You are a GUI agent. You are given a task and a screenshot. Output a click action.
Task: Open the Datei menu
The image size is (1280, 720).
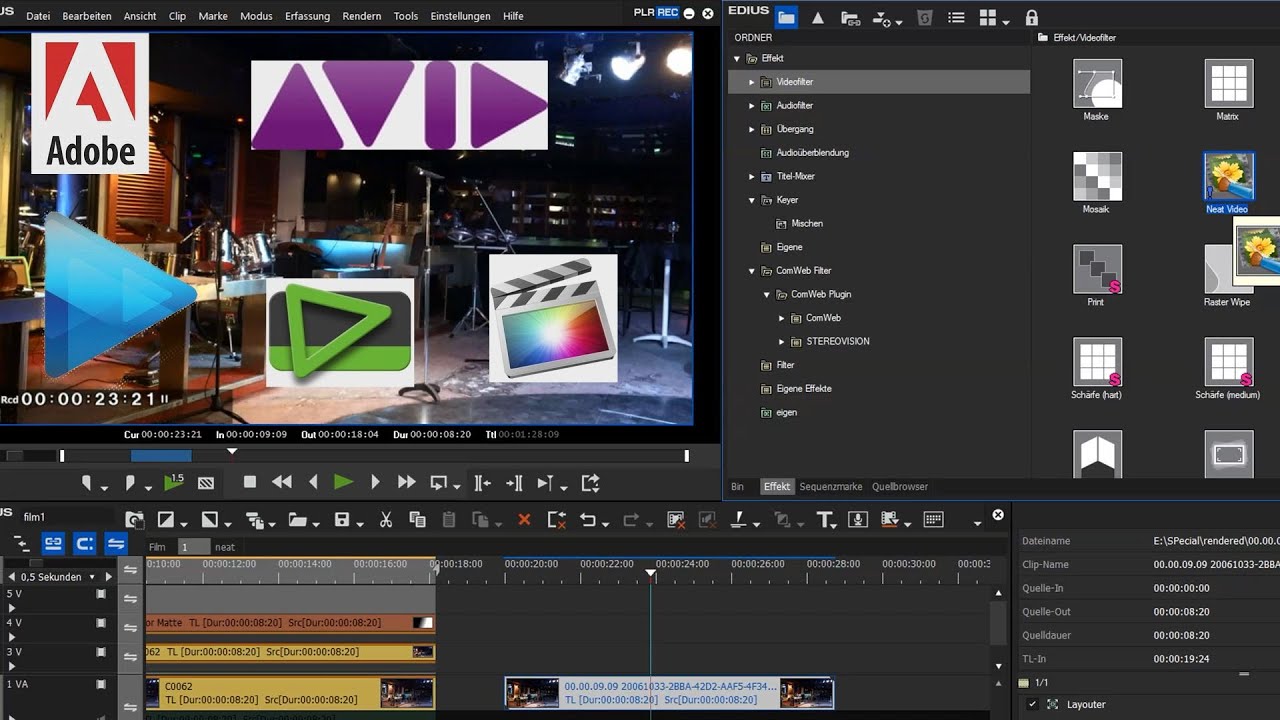tap(38, 16)
